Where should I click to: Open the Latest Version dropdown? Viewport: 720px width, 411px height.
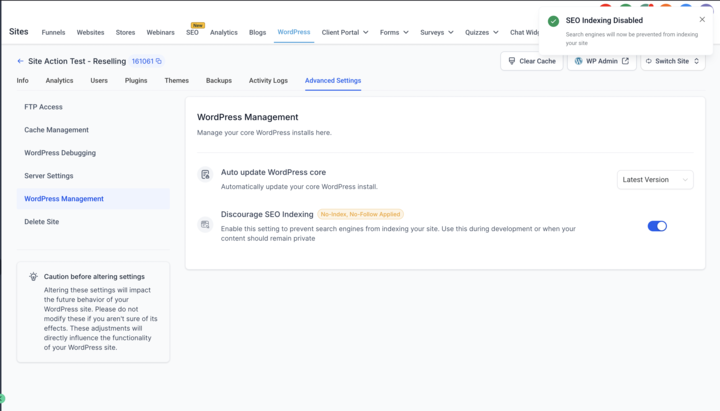pos(655,180)
